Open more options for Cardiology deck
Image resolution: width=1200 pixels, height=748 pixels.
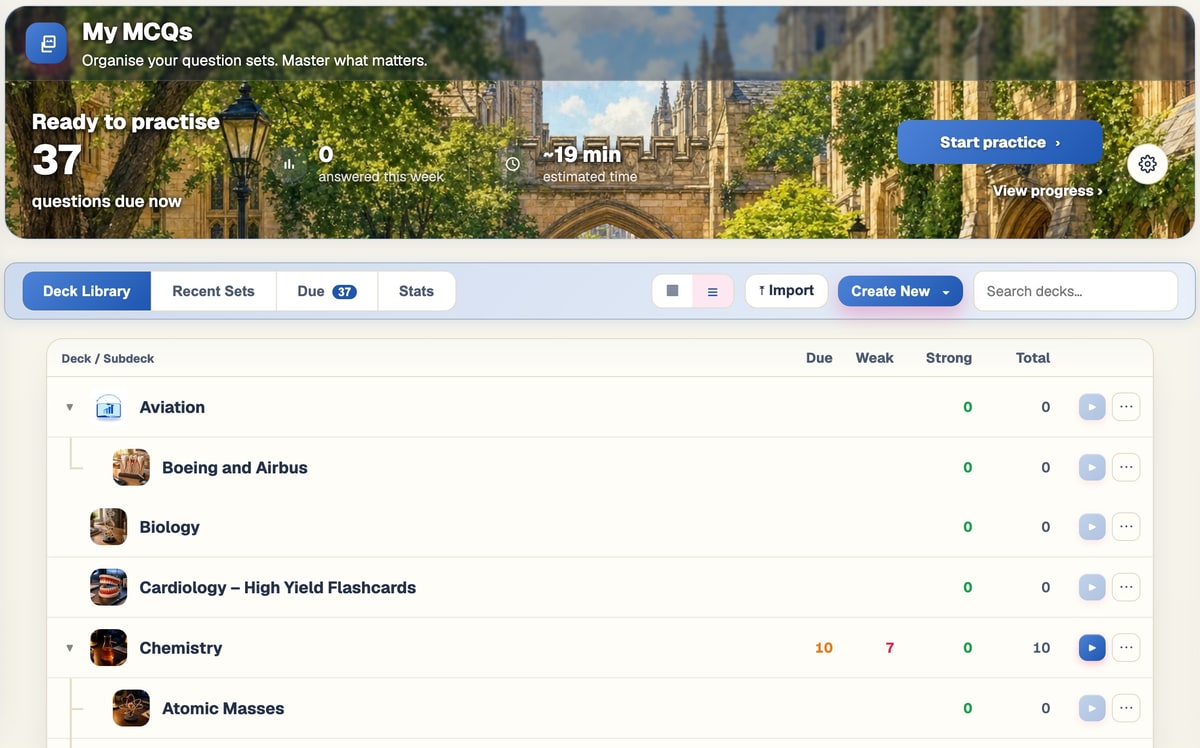pyautogui.click(x=1126, y=587)
